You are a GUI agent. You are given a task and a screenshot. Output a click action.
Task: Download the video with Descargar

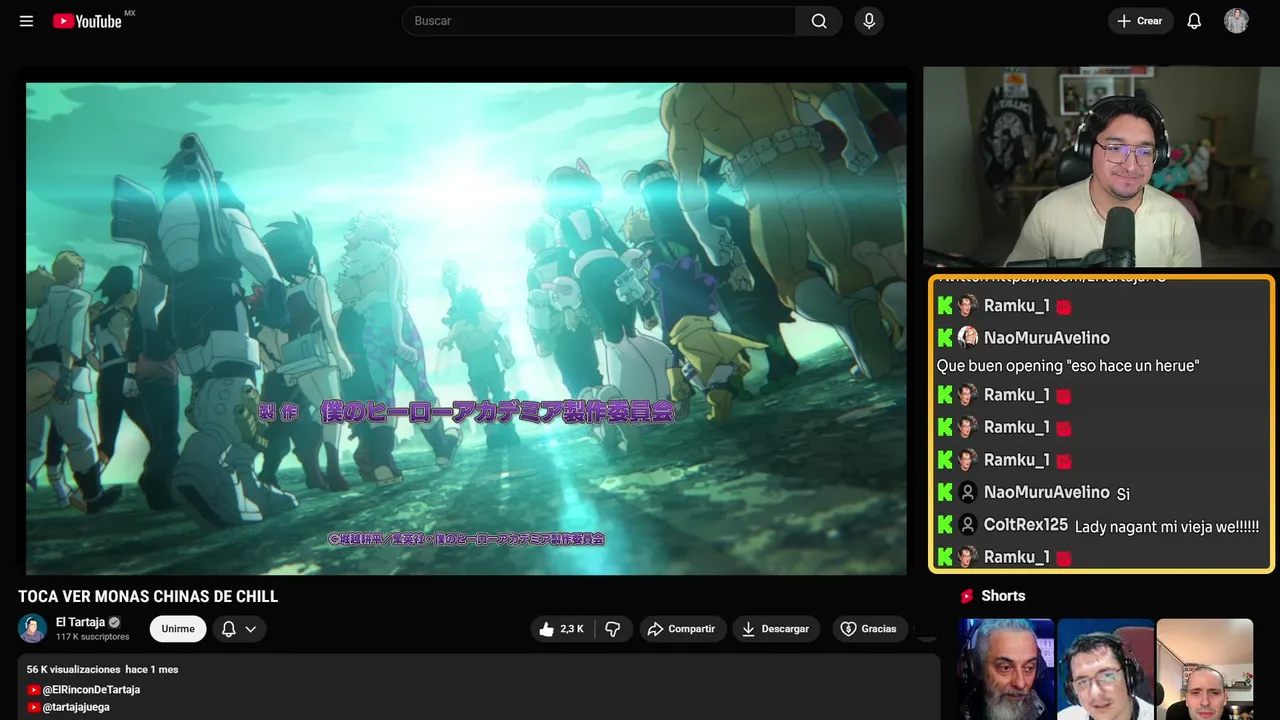point(776,629)
